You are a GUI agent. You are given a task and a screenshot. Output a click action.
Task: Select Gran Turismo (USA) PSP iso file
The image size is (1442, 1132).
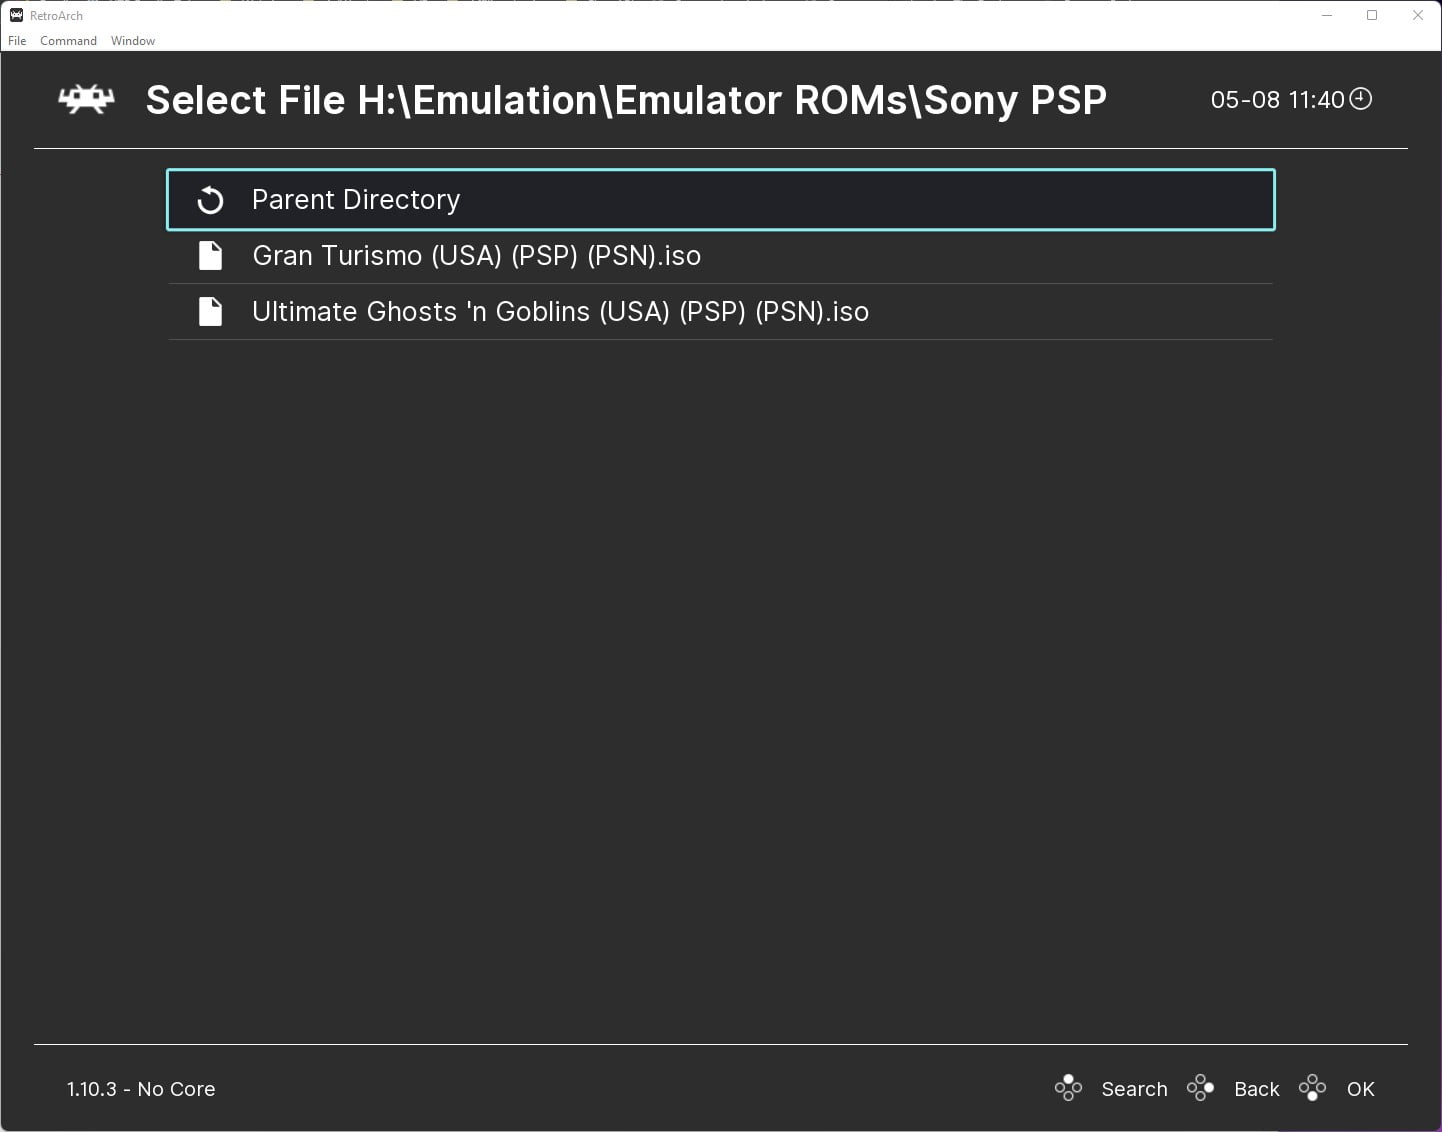click(x=476, y=255)
